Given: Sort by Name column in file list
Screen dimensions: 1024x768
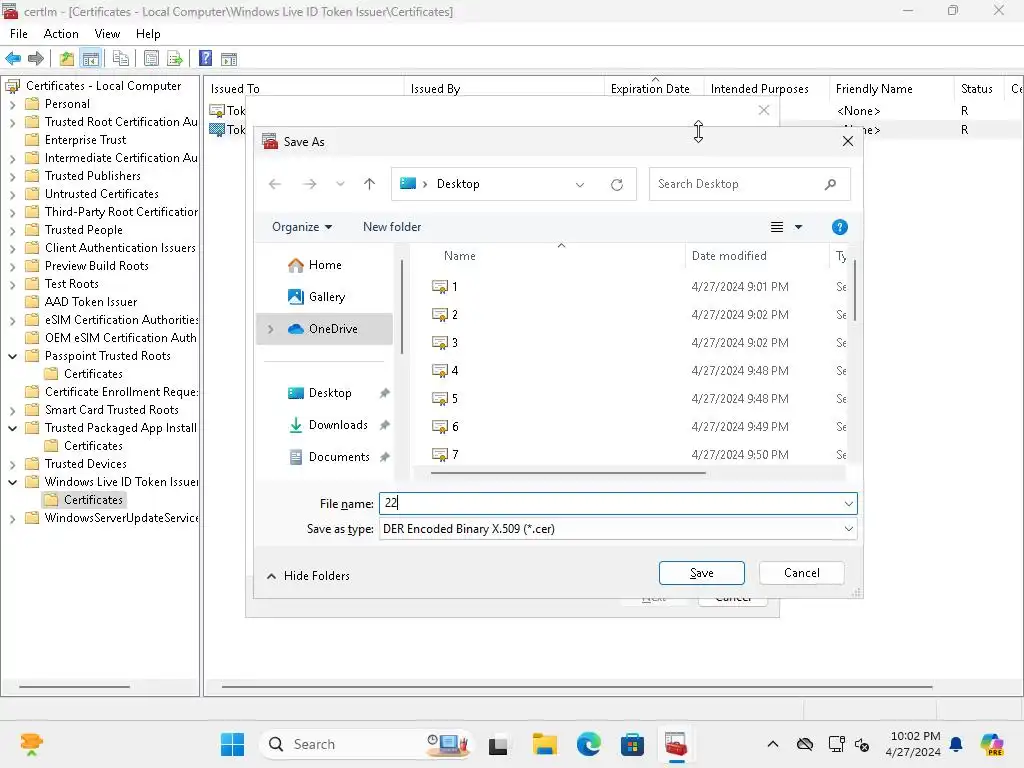Looking at the screenshot, I should (460, 256).
